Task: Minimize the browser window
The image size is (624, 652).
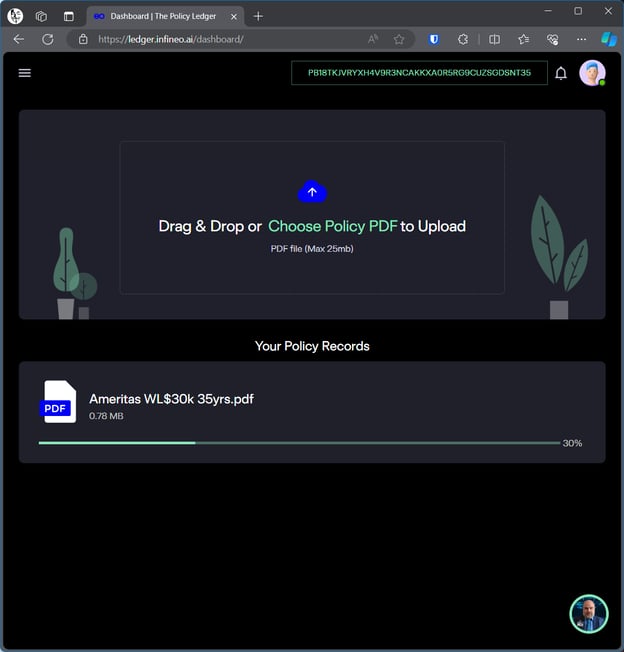Action: point(548,11)
